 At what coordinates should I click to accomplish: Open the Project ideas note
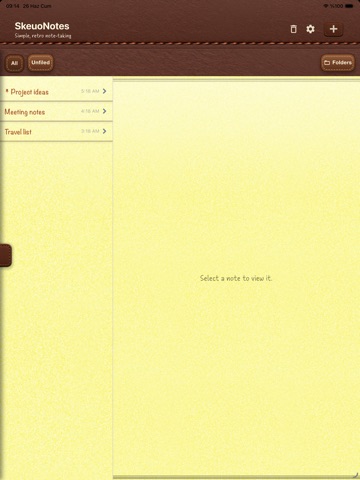click(x=56, y=91)
